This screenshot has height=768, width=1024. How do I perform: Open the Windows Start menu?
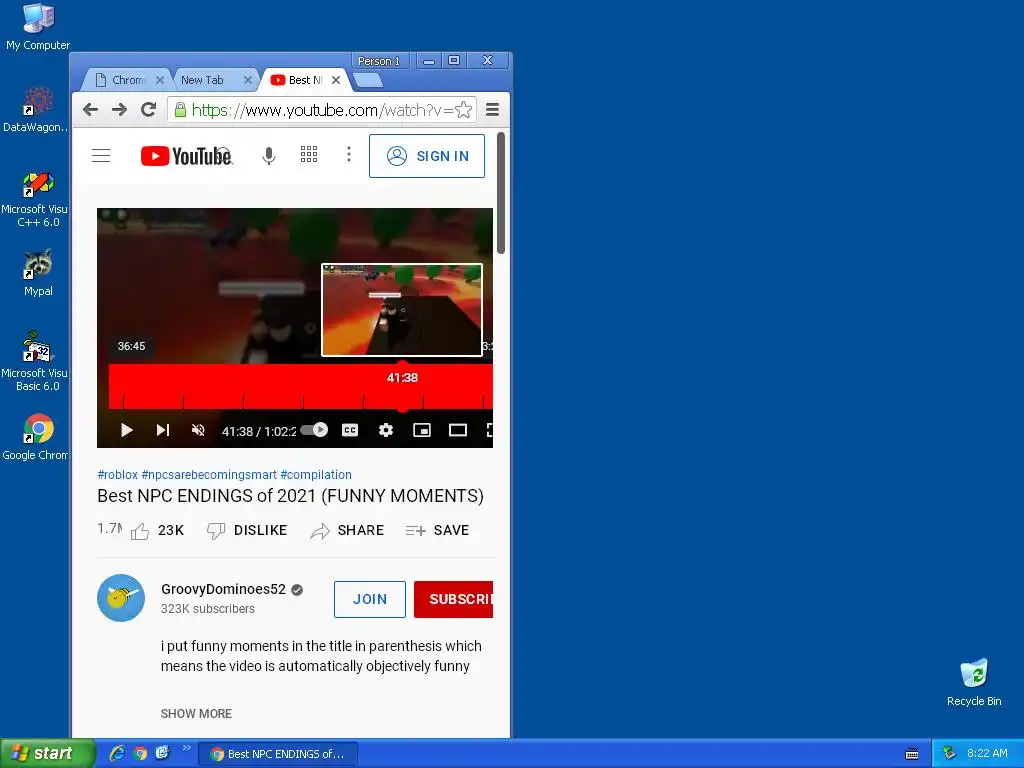click(47, 754)
